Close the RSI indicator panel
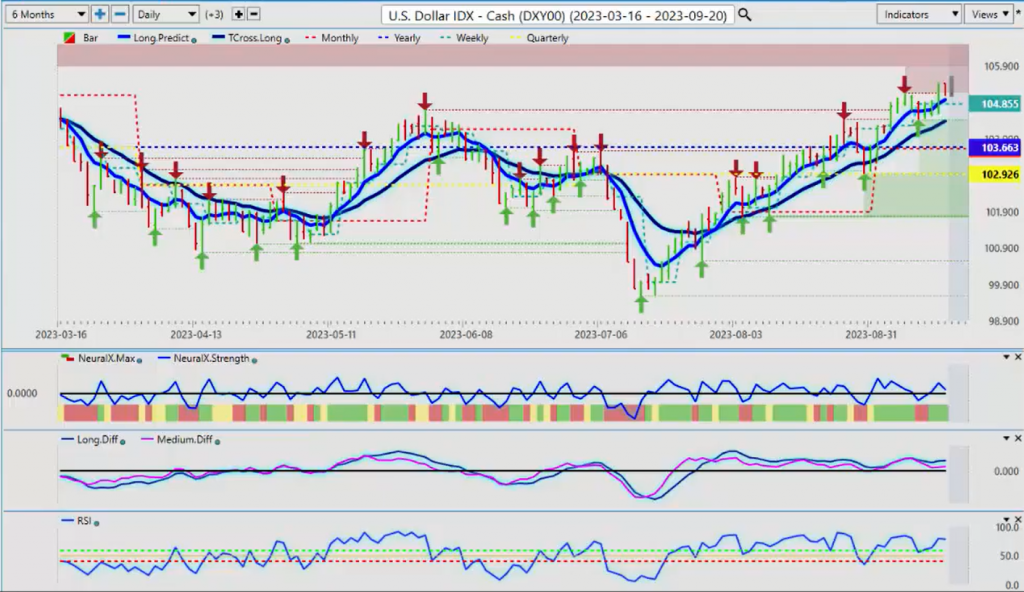Screen dimensions: 1024x592 1017,519
